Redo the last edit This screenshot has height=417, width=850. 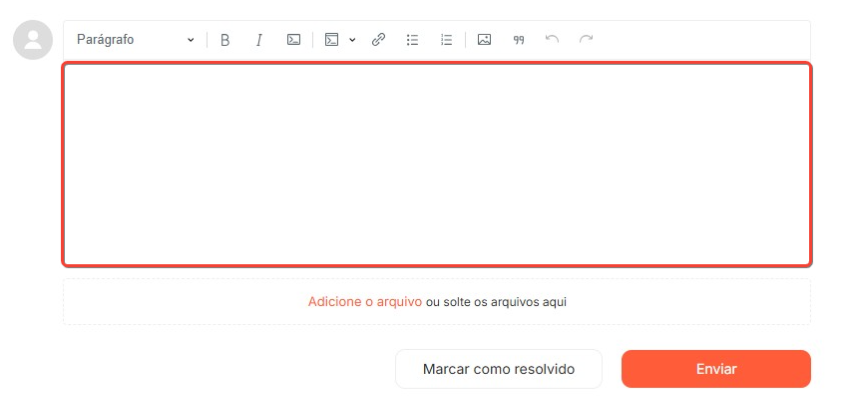tap(586, 40)
